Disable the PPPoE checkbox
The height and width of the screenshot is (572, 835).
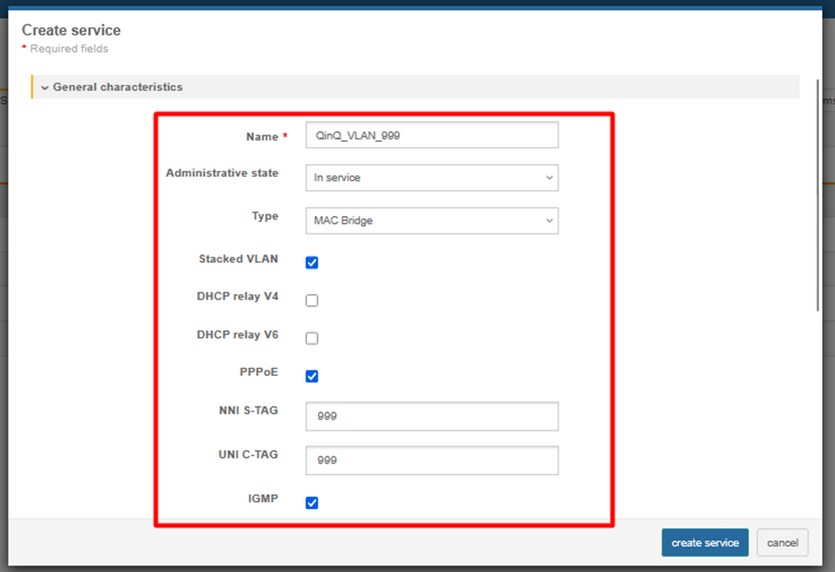(x=312, y=376)
